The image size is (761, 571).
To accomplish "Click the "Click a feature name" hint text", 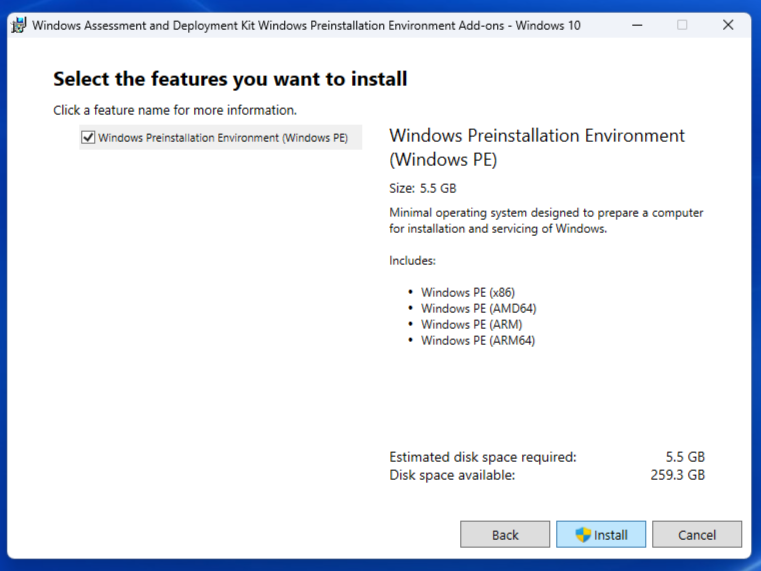I will click(175, 110).
